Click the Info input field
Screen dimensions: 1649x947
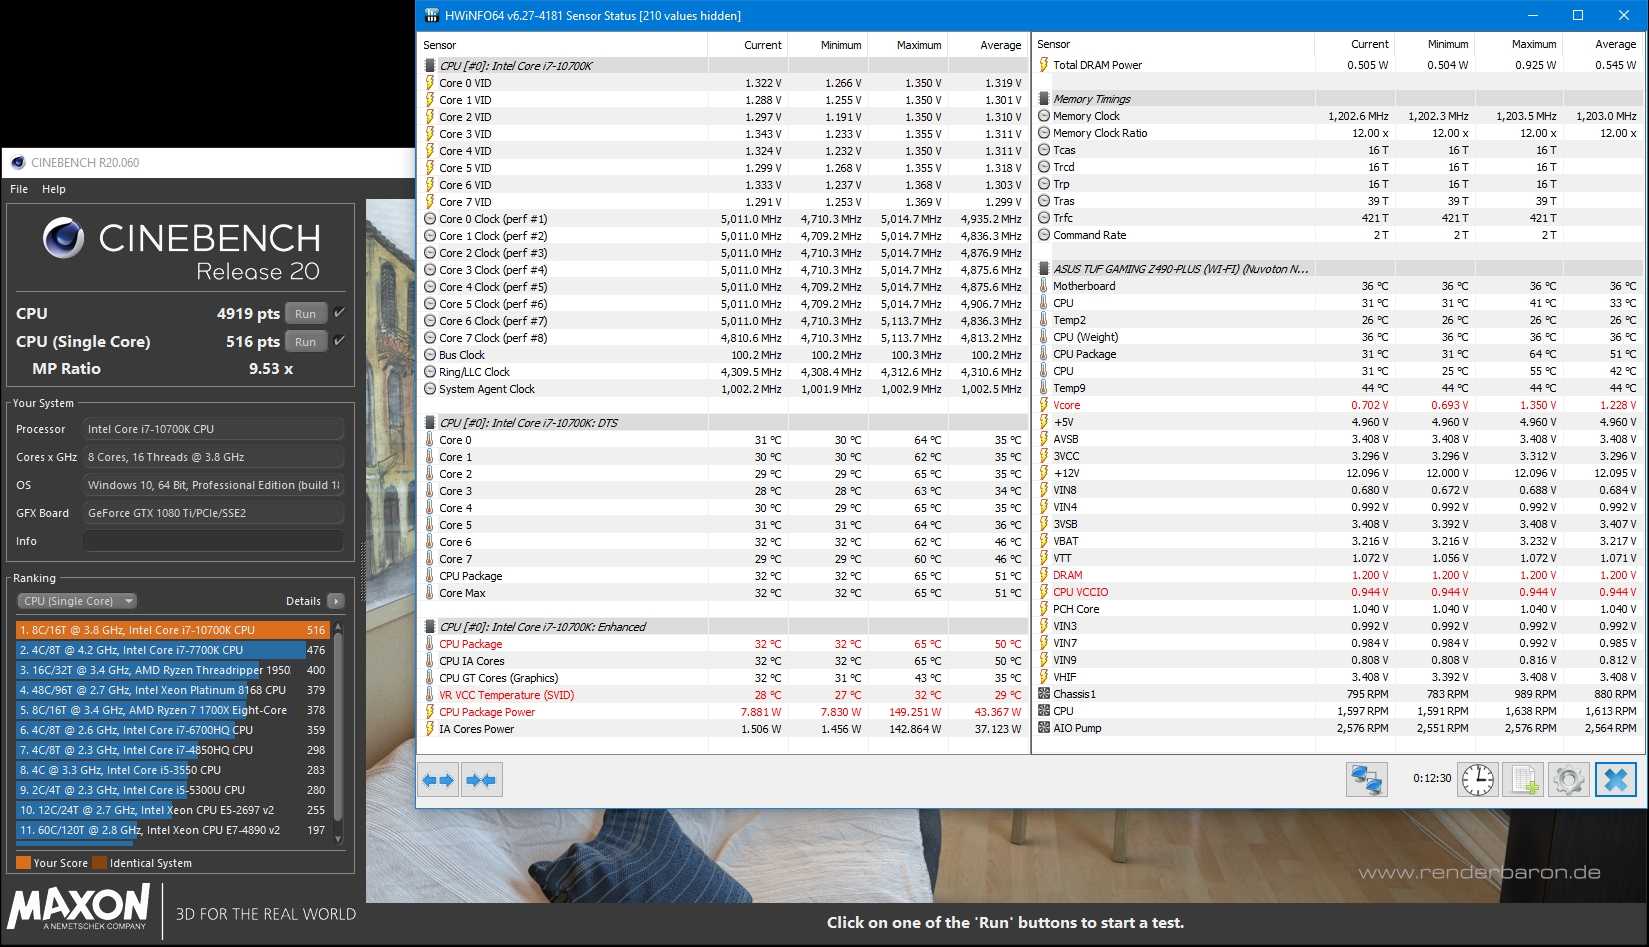213,541
